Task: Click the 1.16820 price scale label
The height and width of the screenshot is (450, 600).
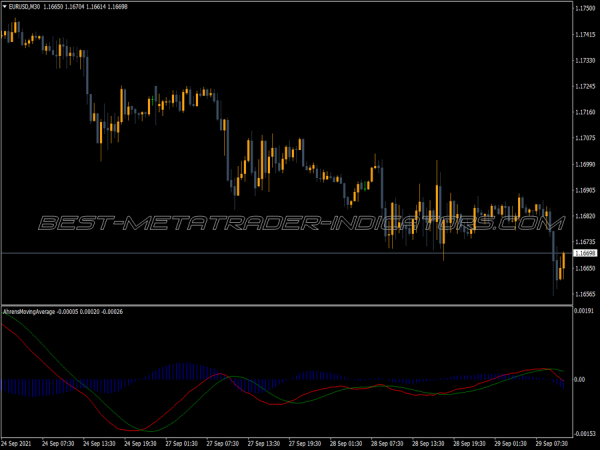Action: (585, 216)
